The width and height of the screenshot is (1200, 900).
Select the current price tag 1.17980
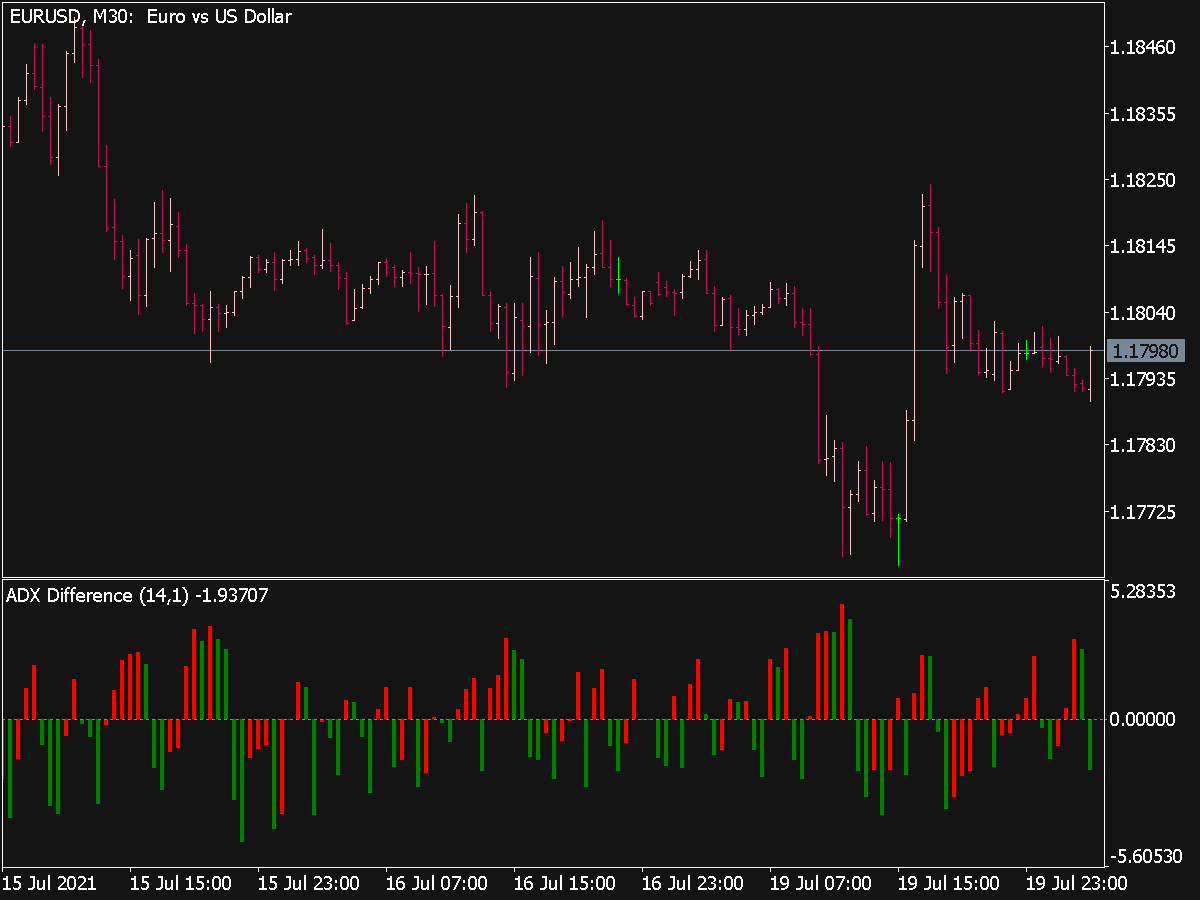(1146, 351)
